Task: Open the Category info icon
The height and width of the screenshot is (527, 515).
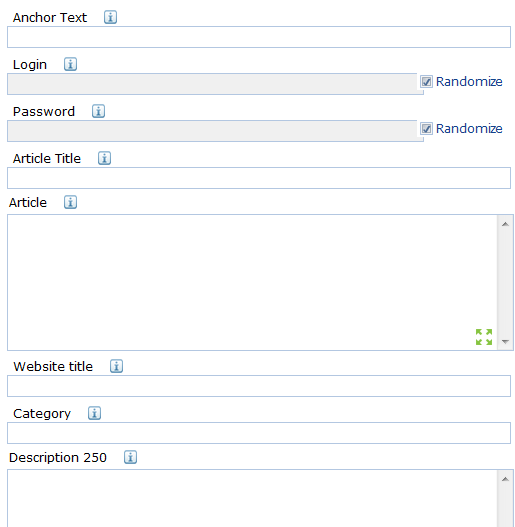Action: coord(94,413)
